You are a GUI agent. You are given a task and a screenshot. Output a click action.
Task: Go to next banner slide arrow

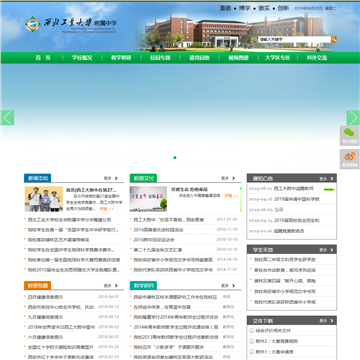click(353, 118)
